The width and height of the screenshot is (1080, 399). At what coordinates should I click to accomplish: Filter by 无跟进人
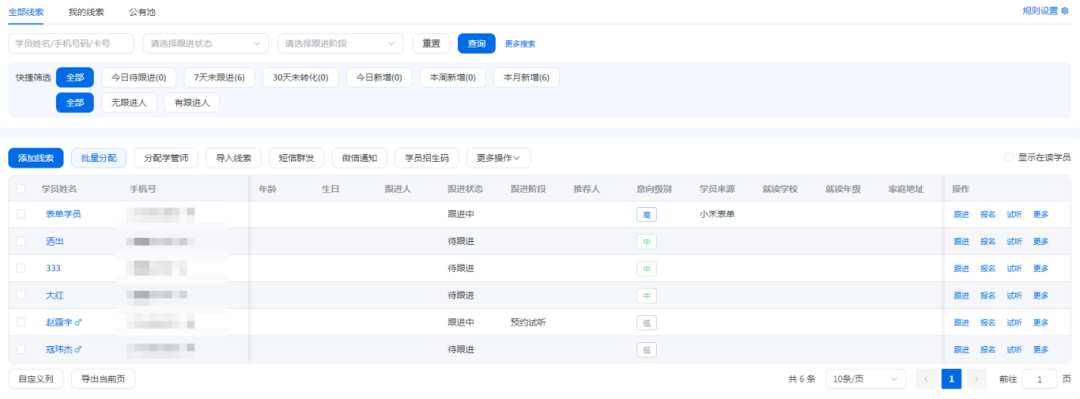[x=129, y=103]
